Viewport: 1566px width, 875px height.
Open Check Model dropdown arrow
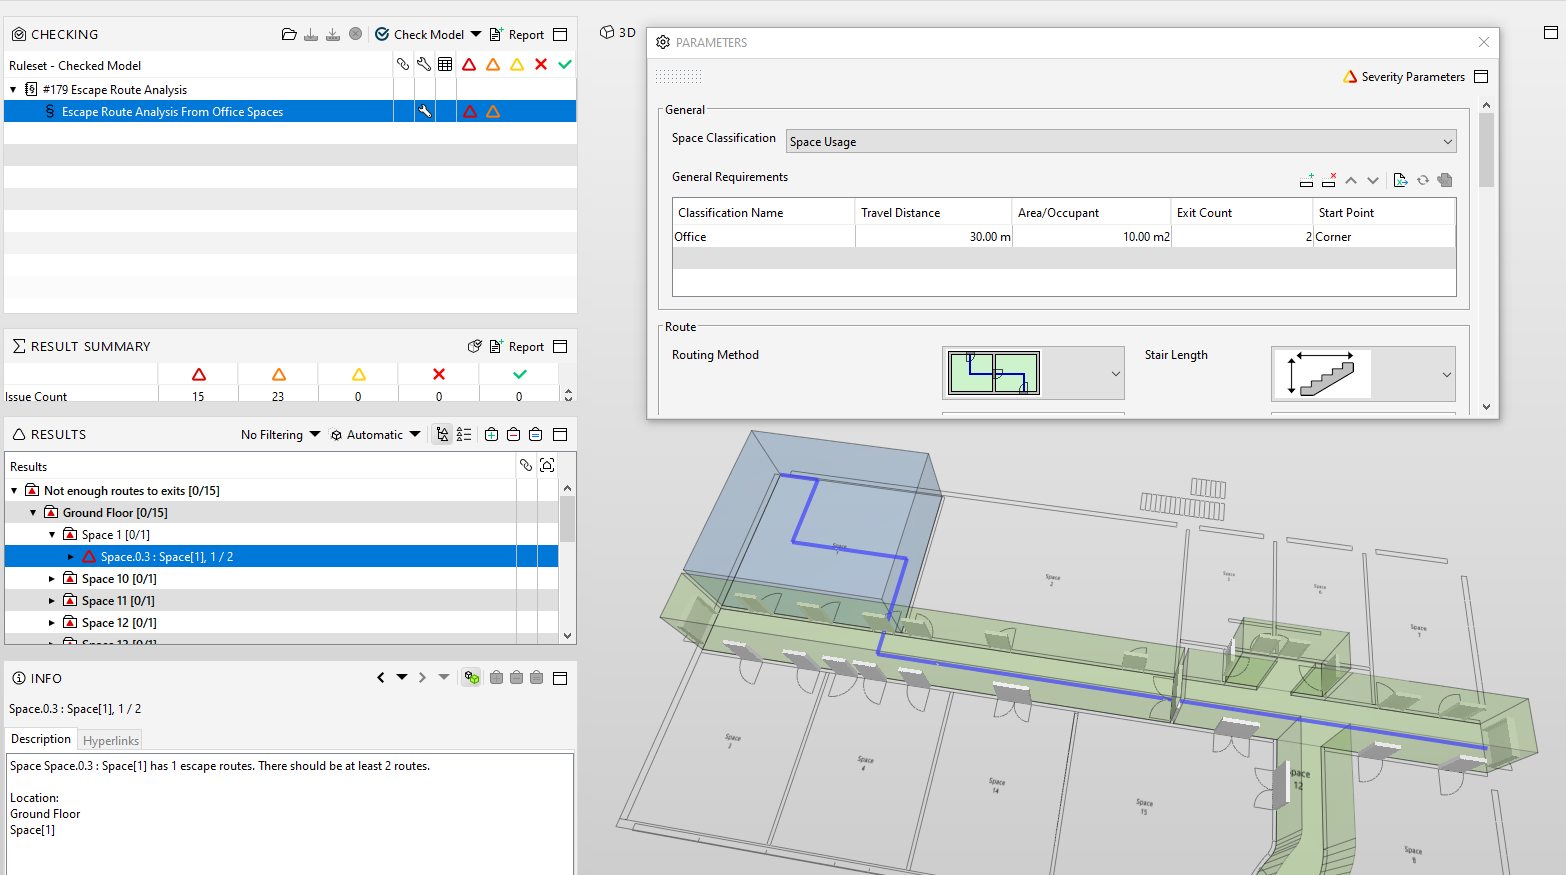coord(476,34)
